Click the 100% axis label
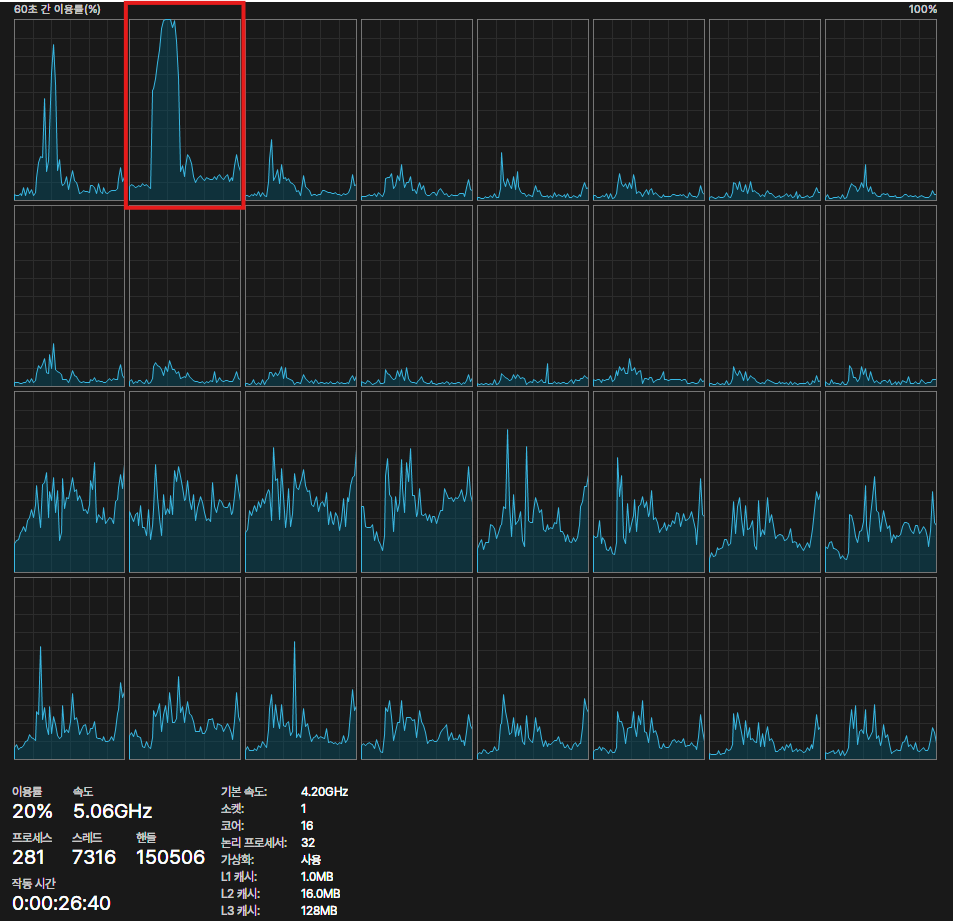 coord(922,9)
